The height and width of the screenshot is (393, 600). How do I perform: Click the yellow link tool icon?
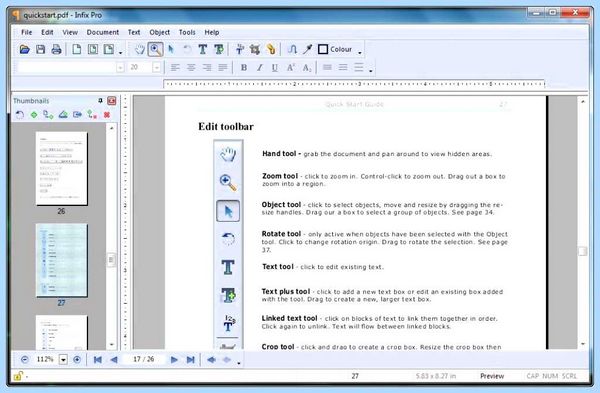point(271,49)
